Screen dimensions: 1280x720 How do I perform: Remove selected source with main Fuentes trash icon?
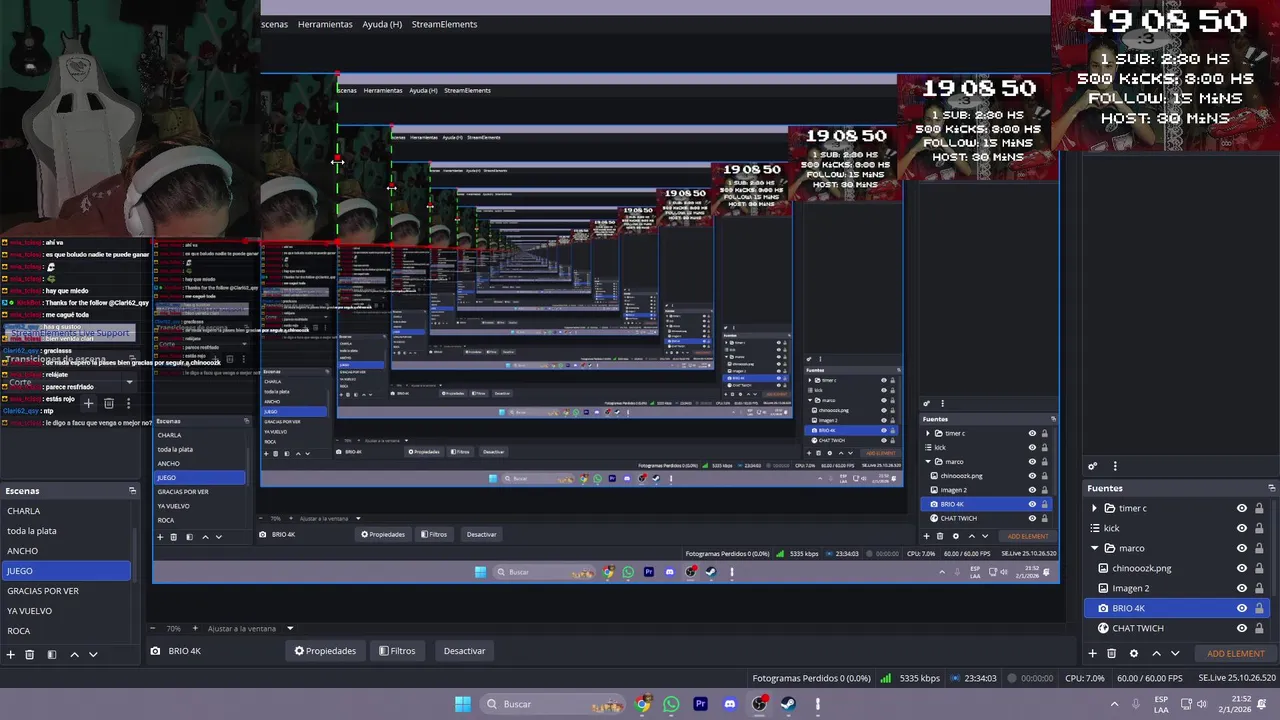click(1111, 653)
